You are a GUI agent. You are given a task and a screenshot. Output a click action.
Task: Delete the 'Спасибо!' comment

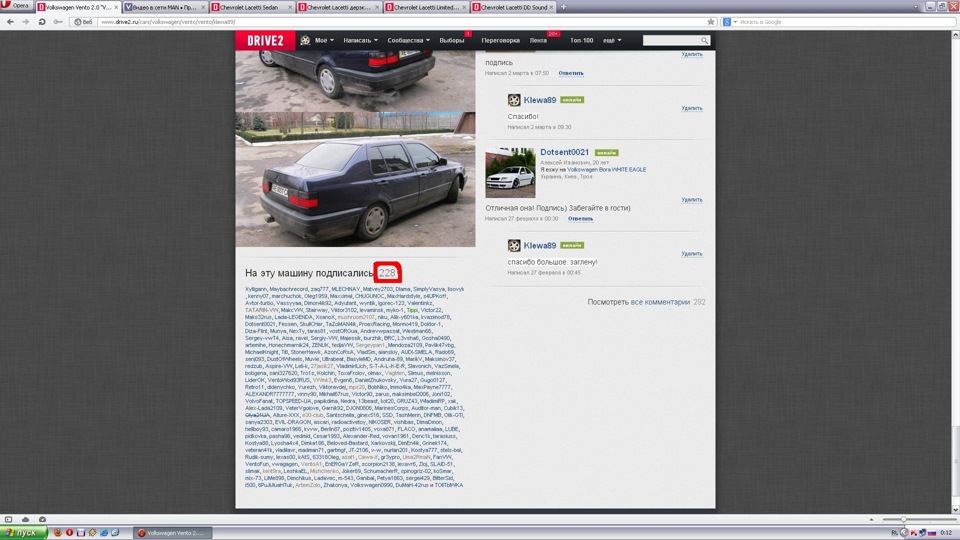pyautogui.click(x=692, y=108)
